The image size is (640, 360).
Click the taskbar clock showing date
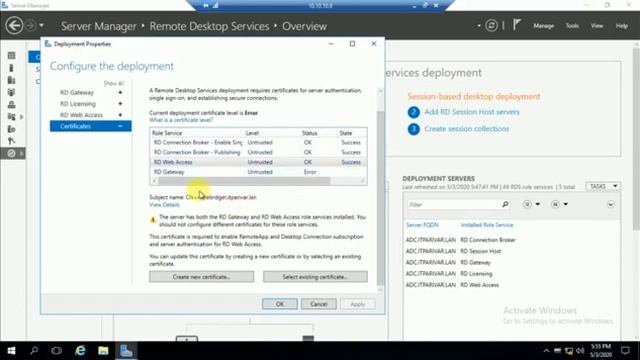[601, 351]
